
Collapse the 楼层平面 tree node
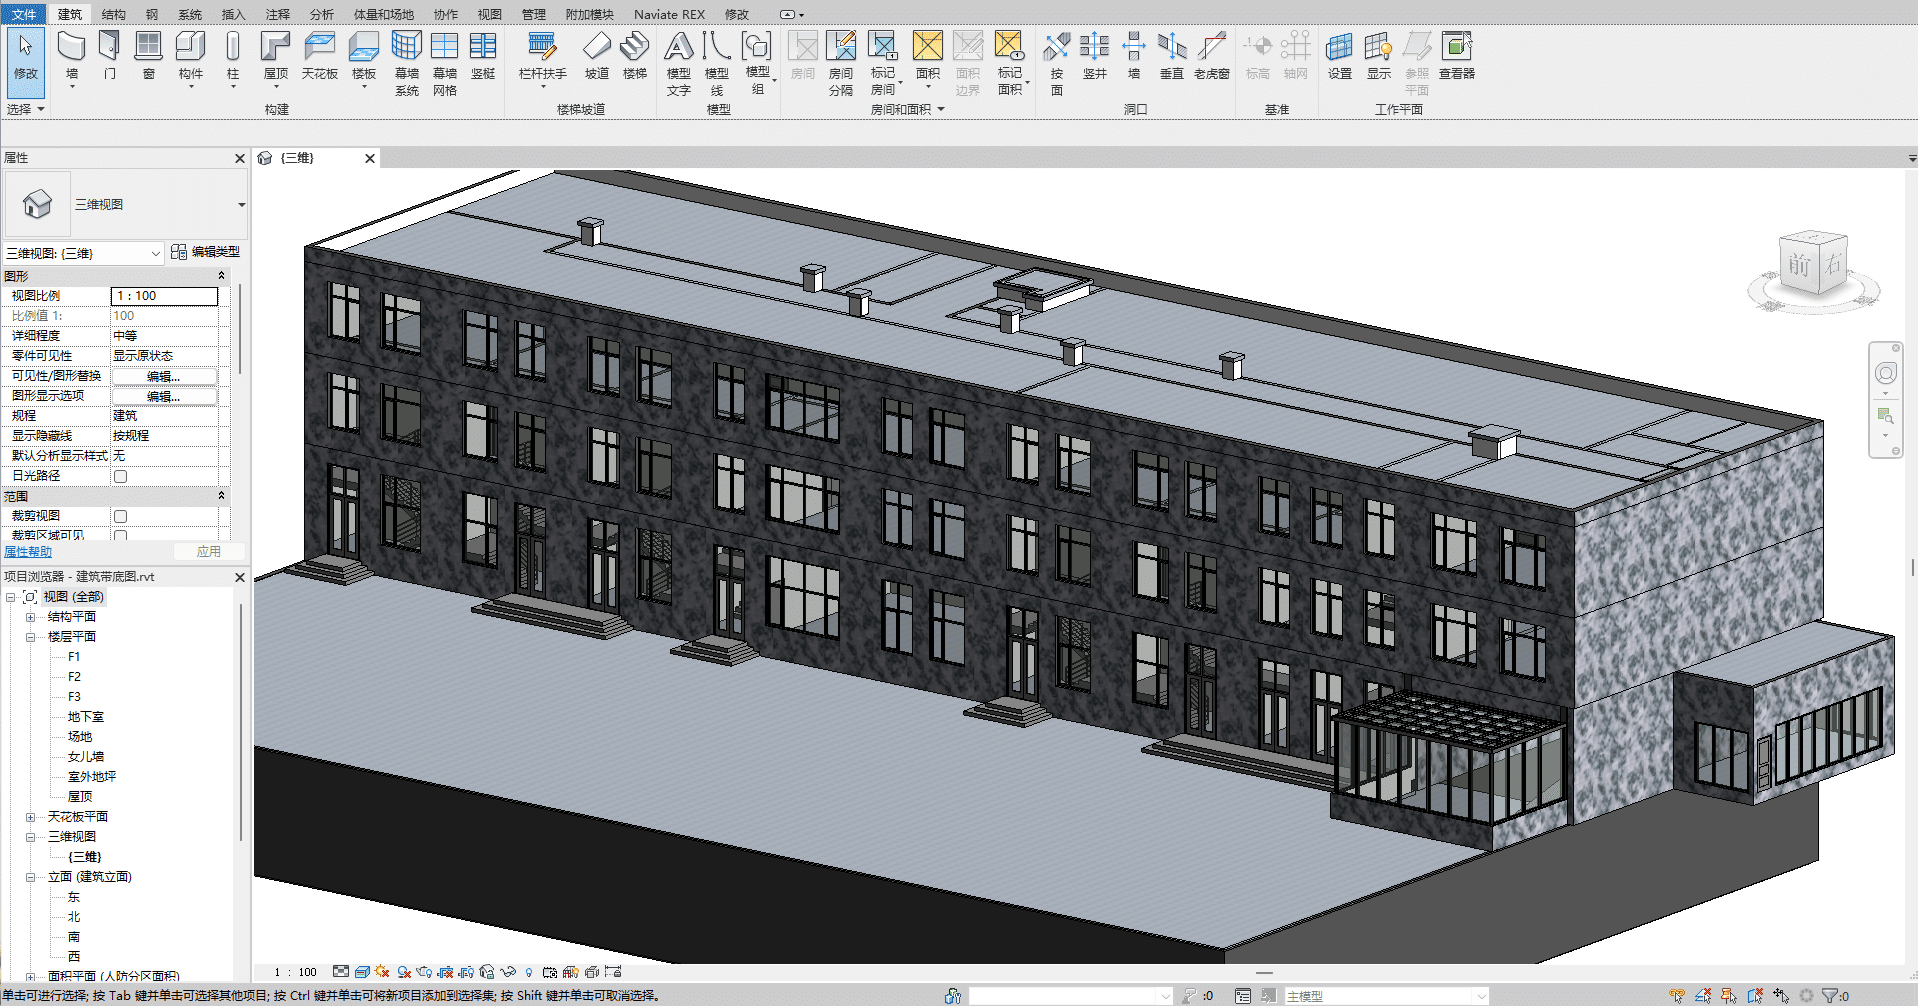coord(31,637)
